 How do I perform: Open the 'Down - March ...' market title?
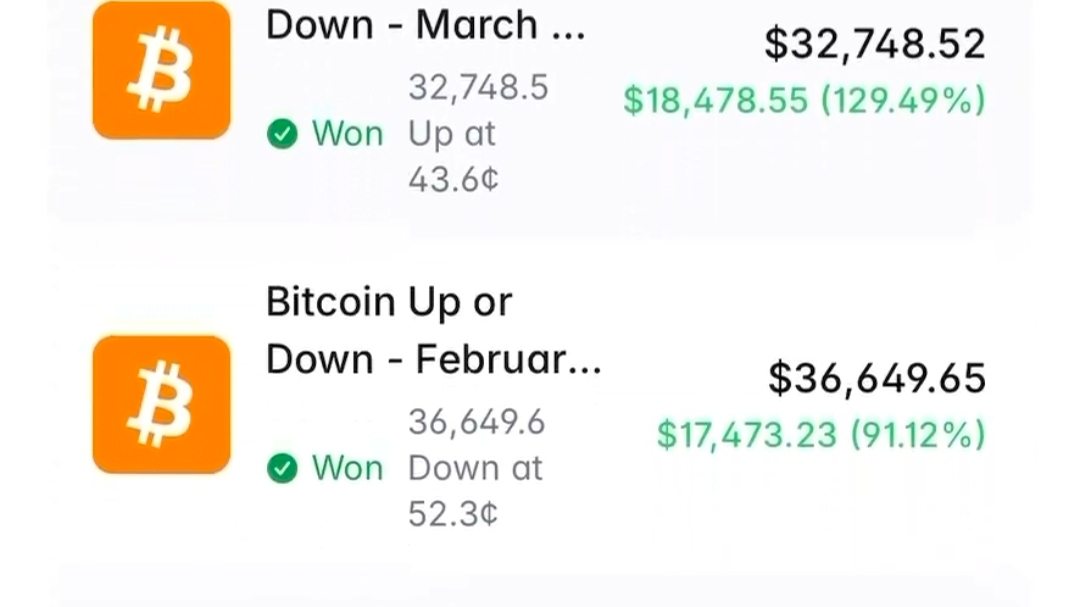[425, 25]
